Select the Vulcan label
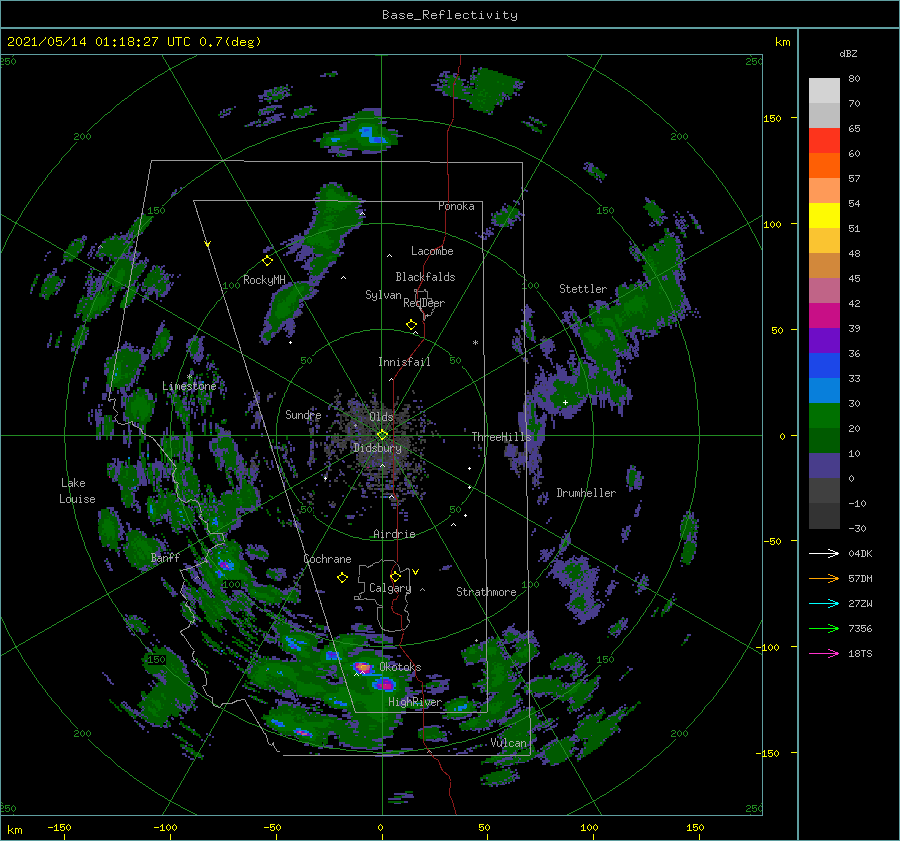Image resolution: width=900 pixels, height=841 pixels. [x=509, y=743]
